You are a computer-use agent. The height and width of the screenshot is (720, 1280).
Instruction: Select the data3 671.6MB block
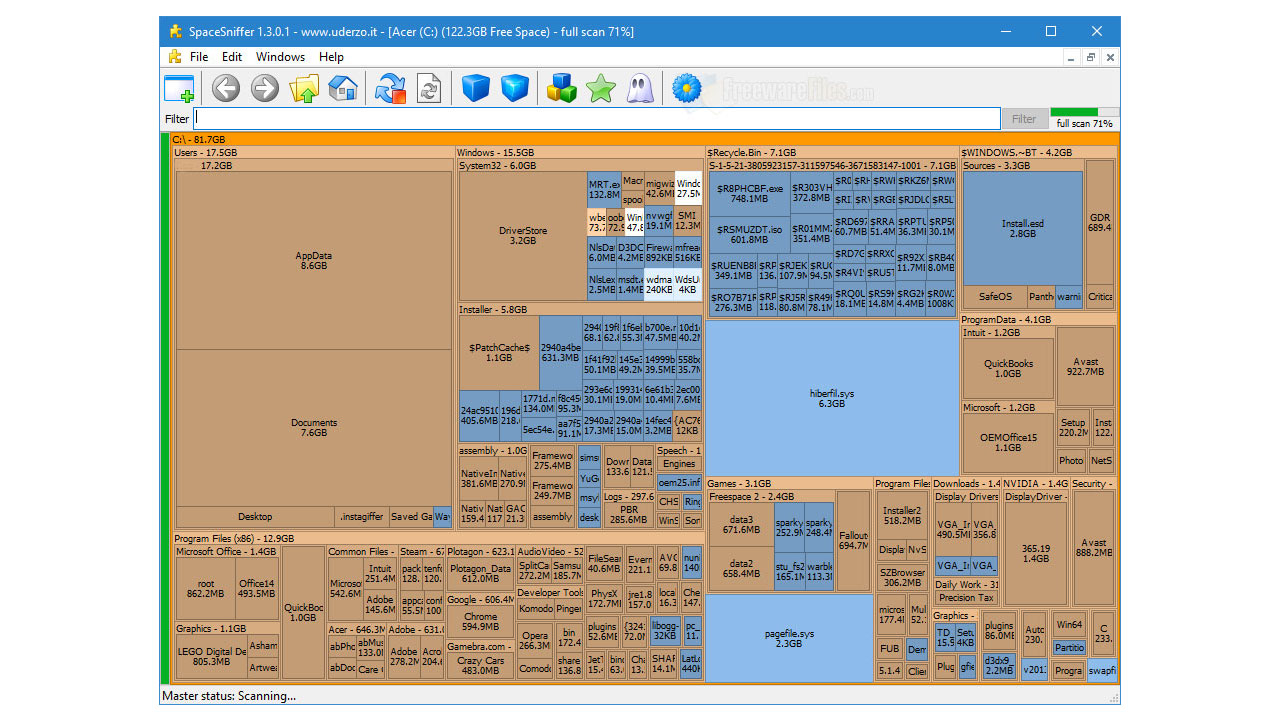point(741,525)
